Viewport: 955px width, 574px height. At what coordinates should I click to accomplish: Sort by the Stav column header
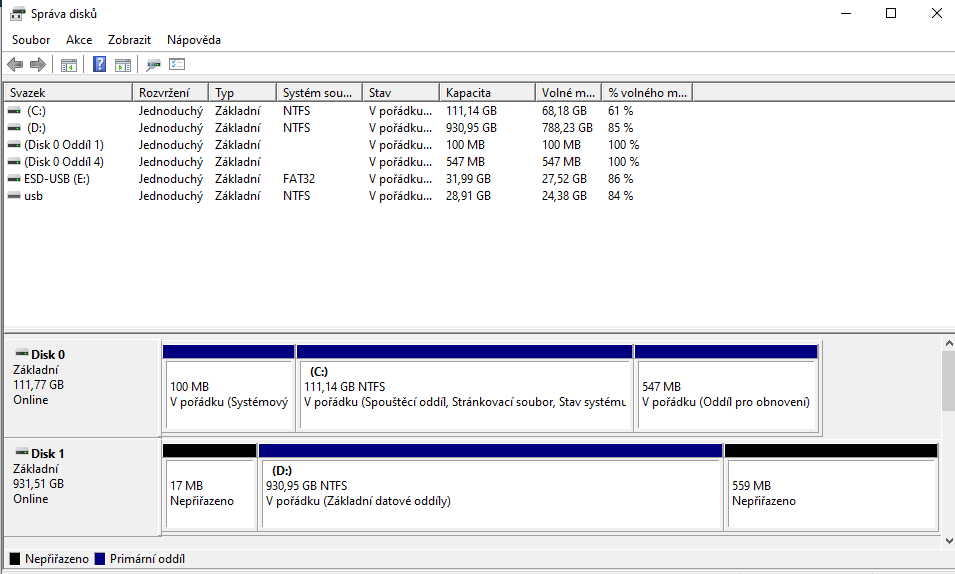pyautogui.click(x=401, y=93)
